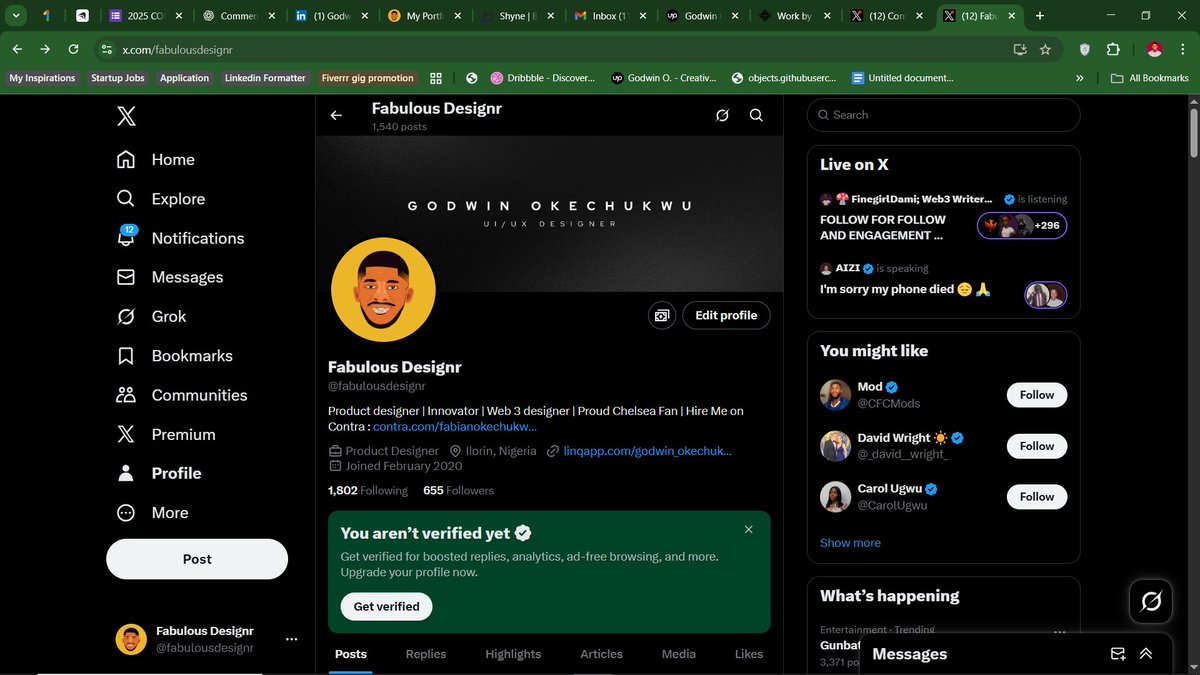Bookmark this page with the star icon
Screen dimensions: 1200x675
pos(1045,49)
